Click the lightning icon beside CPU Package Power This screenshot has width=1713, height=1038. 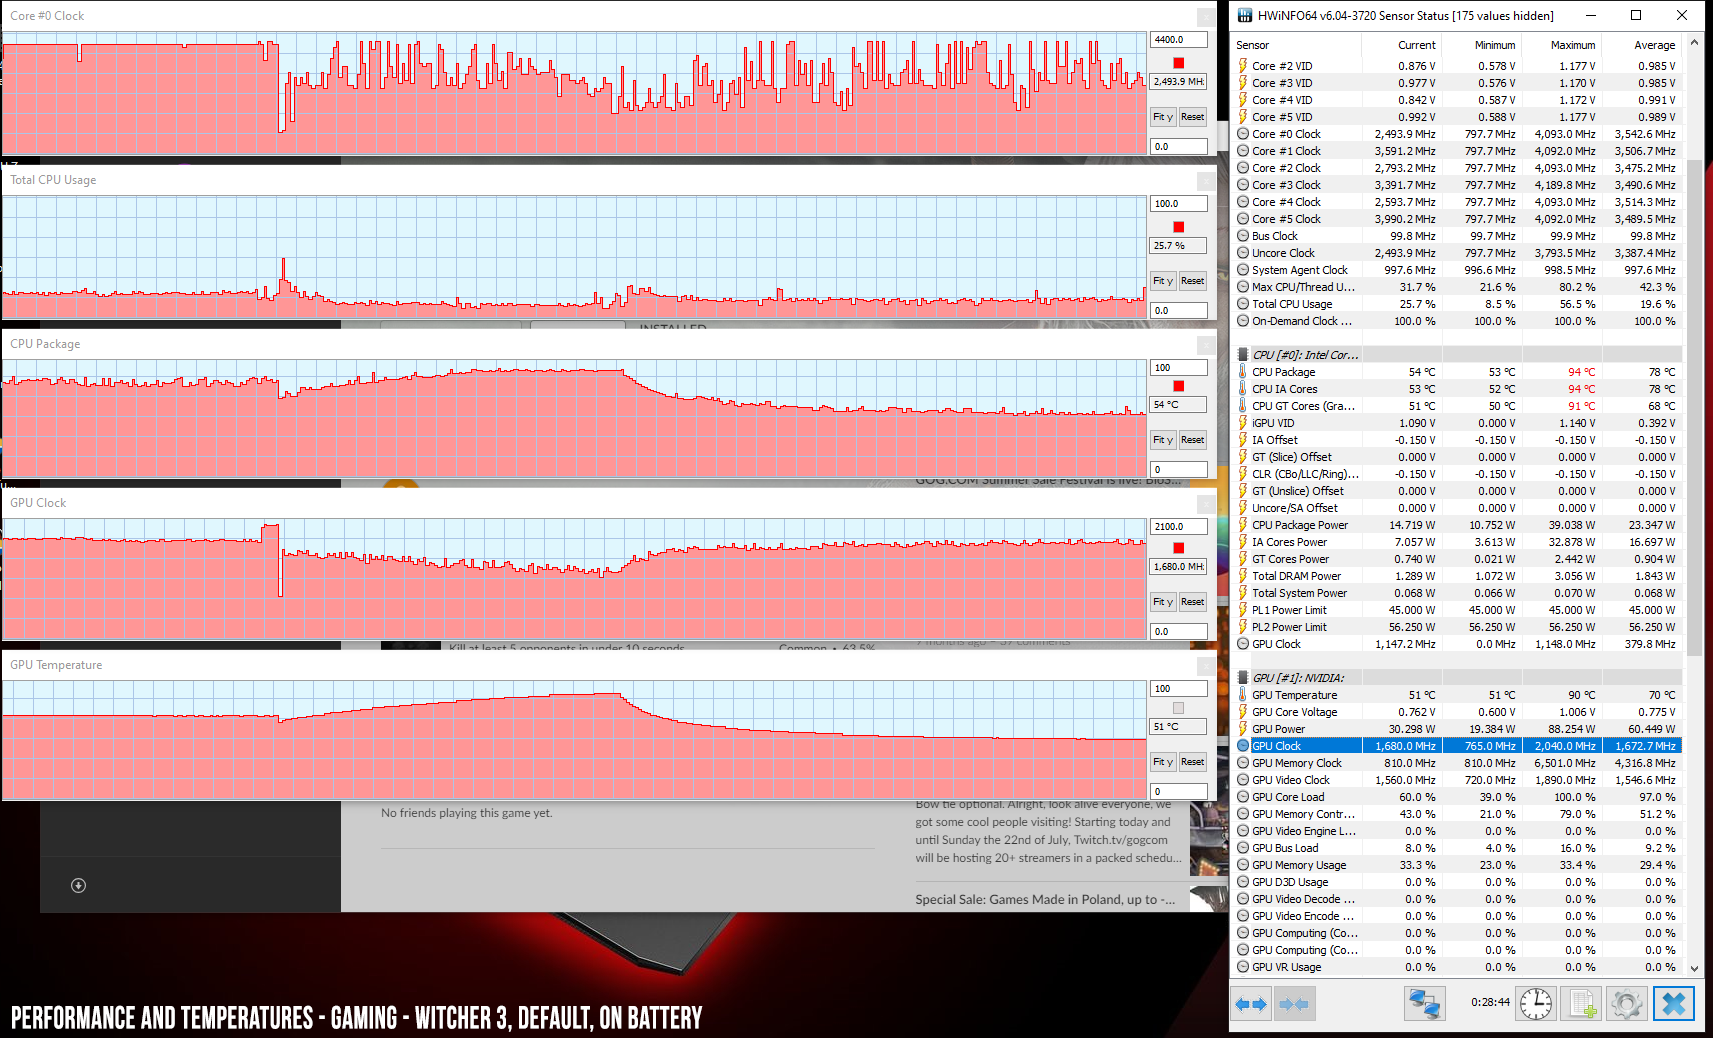1243,525
